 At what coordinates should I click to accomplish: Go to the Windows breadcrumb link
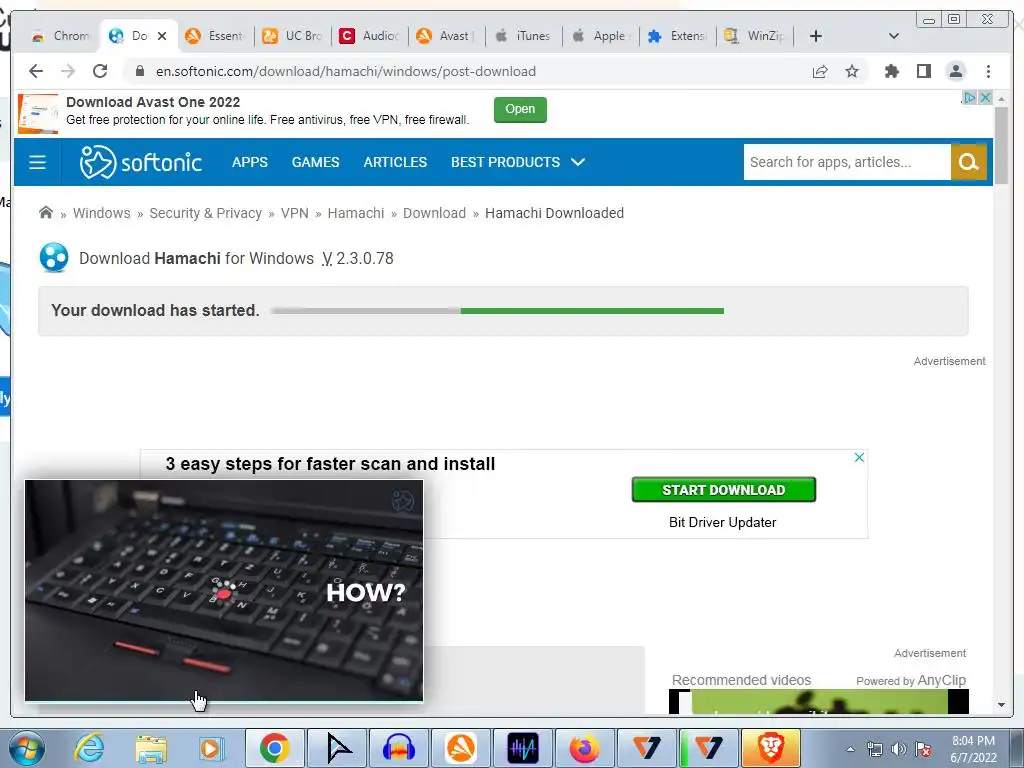coord(101,213)
